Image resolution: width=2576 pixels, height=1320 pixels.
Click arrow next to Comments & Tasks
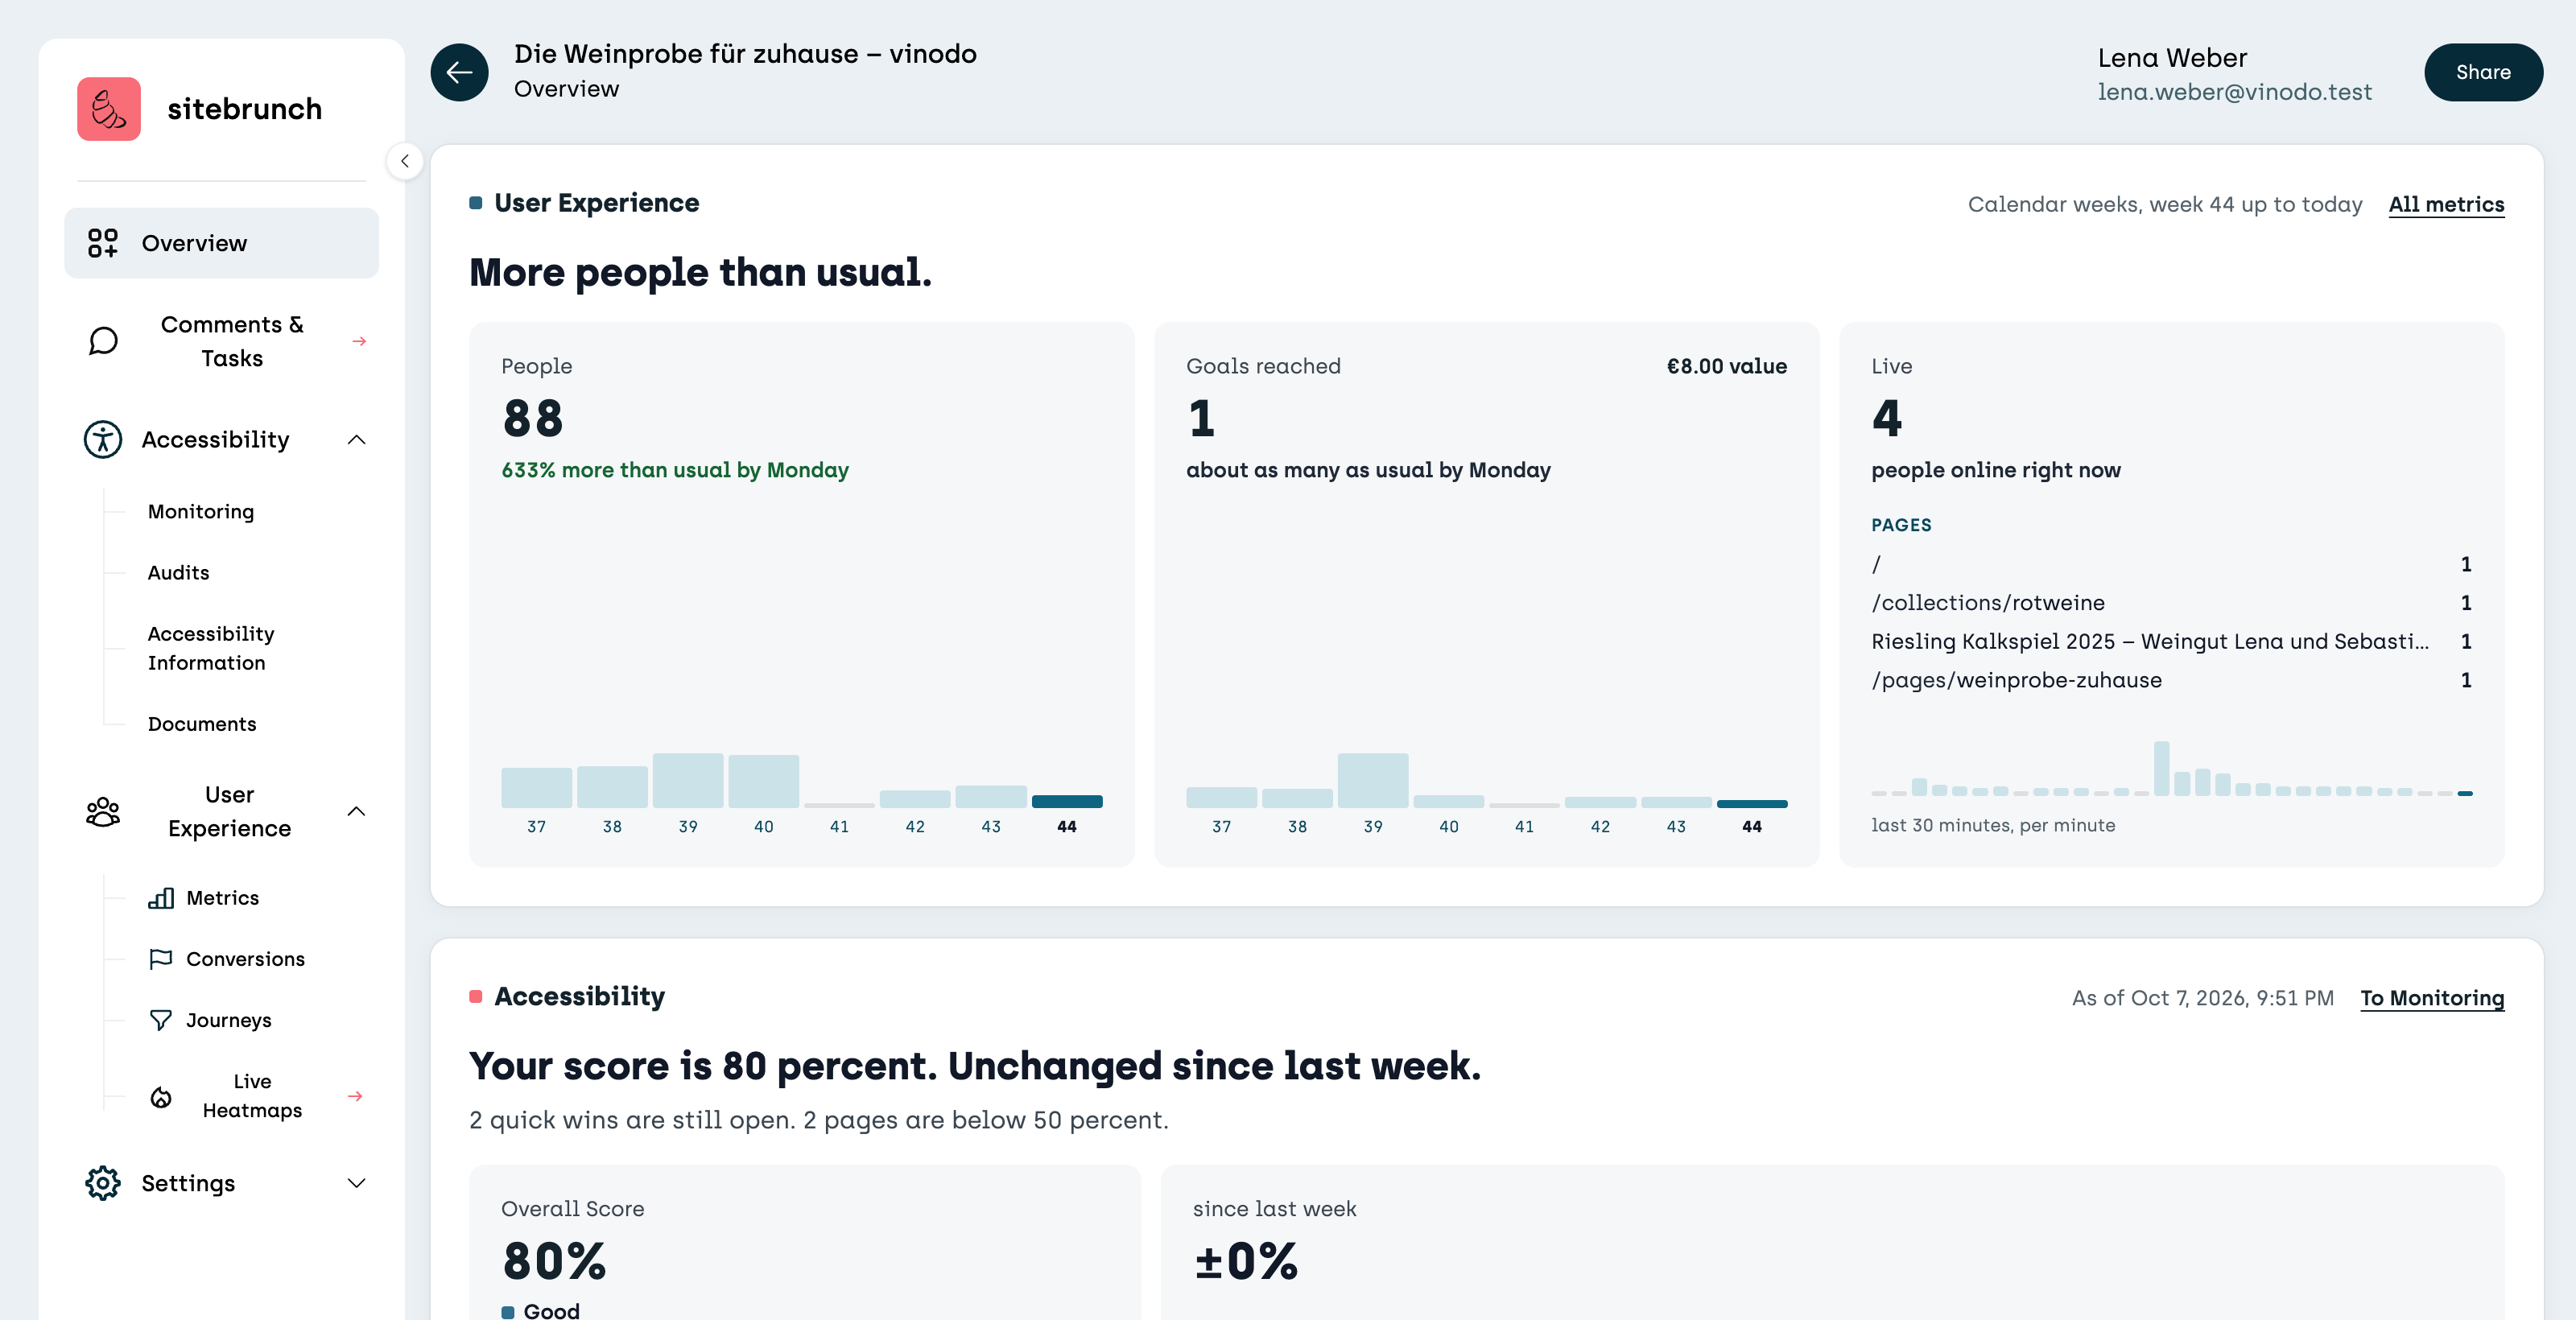click(x=359, y=341)
